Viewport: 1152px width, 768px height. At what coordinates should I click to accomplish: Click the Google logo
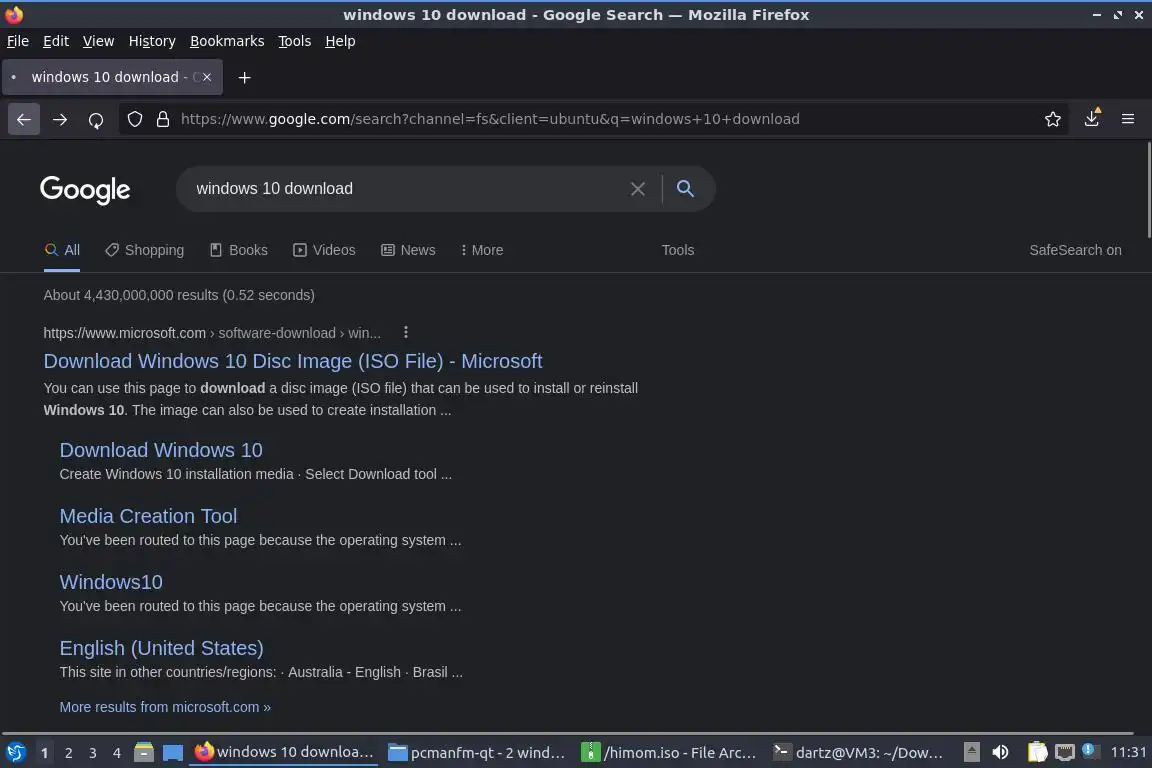tap(85, 190)
